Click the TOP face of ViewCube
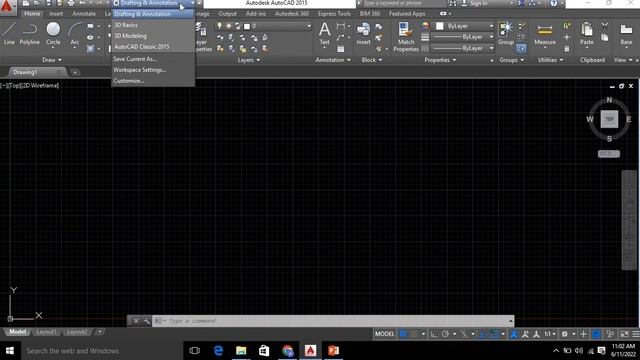 click(609, 119)
